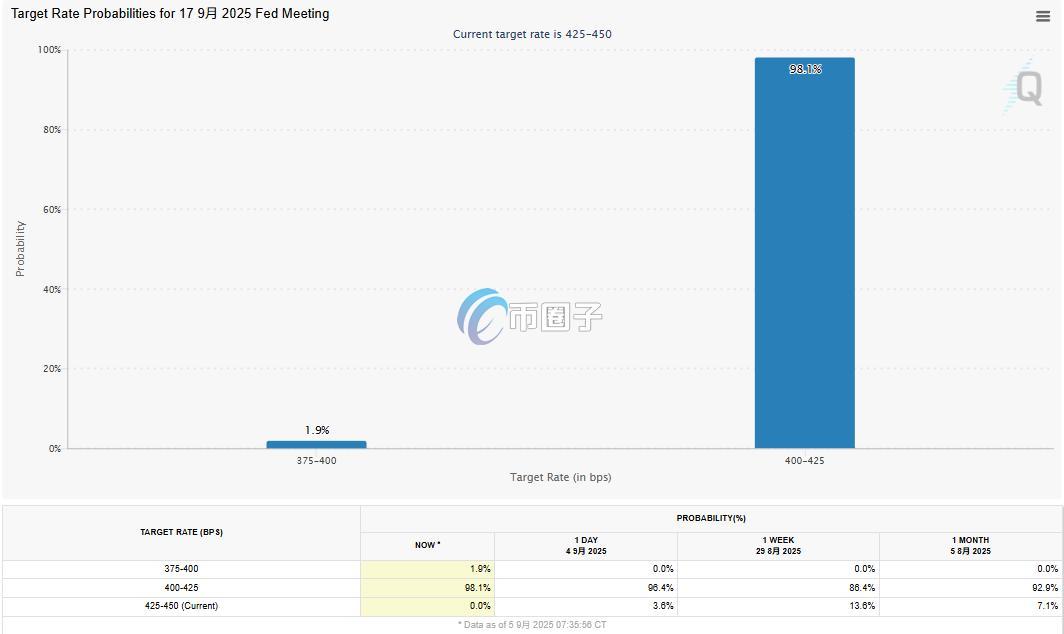Select the 425-450 (Current) table row label
The width and height of the screenshot is (1064, 634).
pyautogui.click(x=181, y=606)
